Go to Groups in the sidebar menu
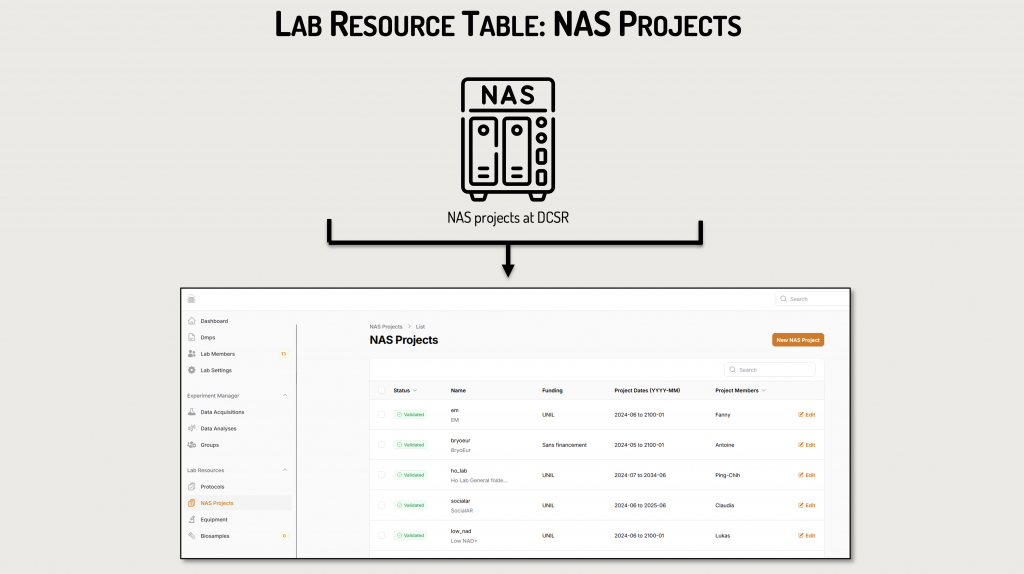The width and height of the screenshot is (1024, 574). click(x=209, y=445)
